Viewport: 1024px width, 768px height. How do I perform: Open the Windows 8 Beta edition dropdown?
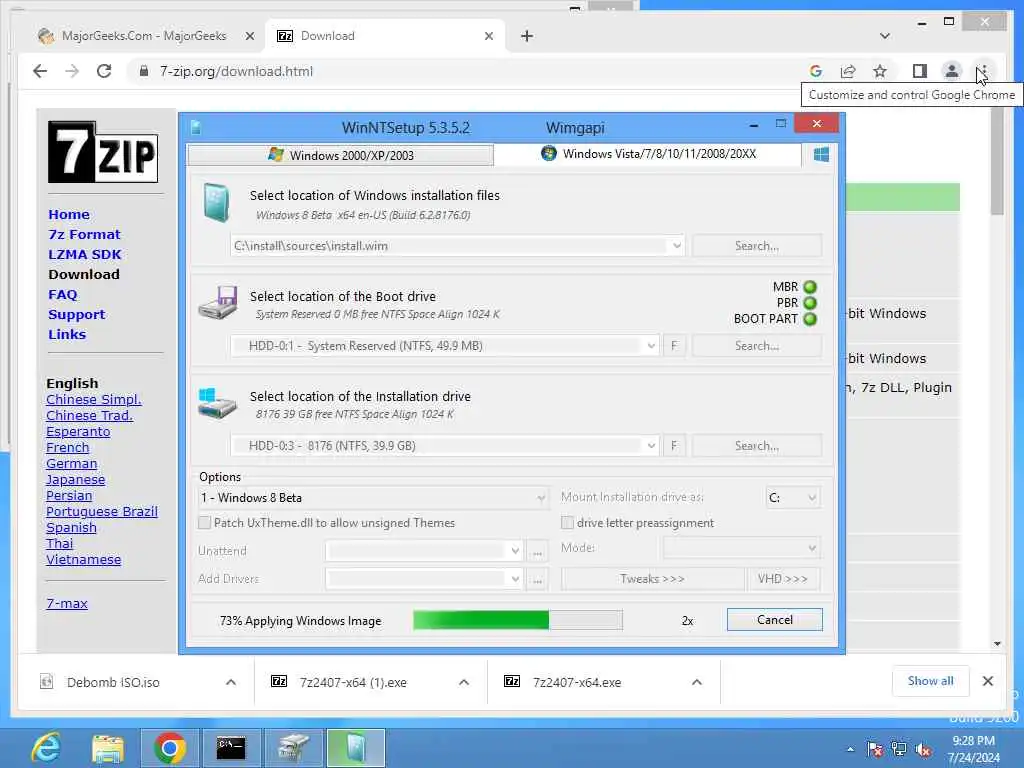(x=373, y=498)
